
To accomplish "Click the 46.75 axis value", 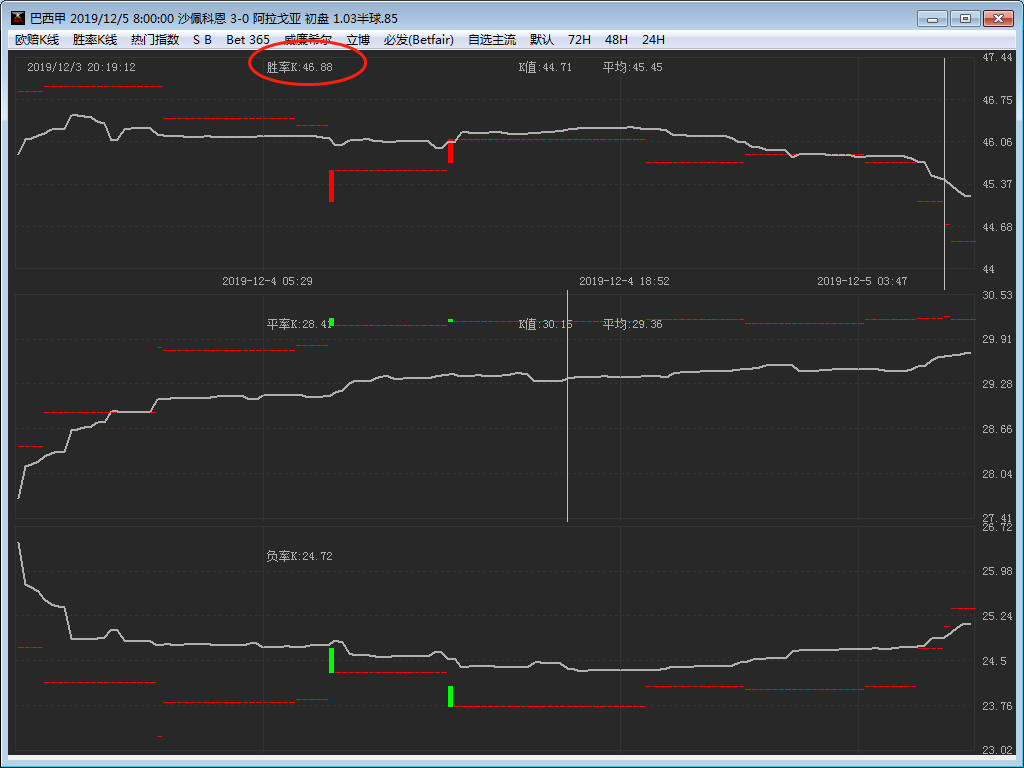I will click(997, 100).
